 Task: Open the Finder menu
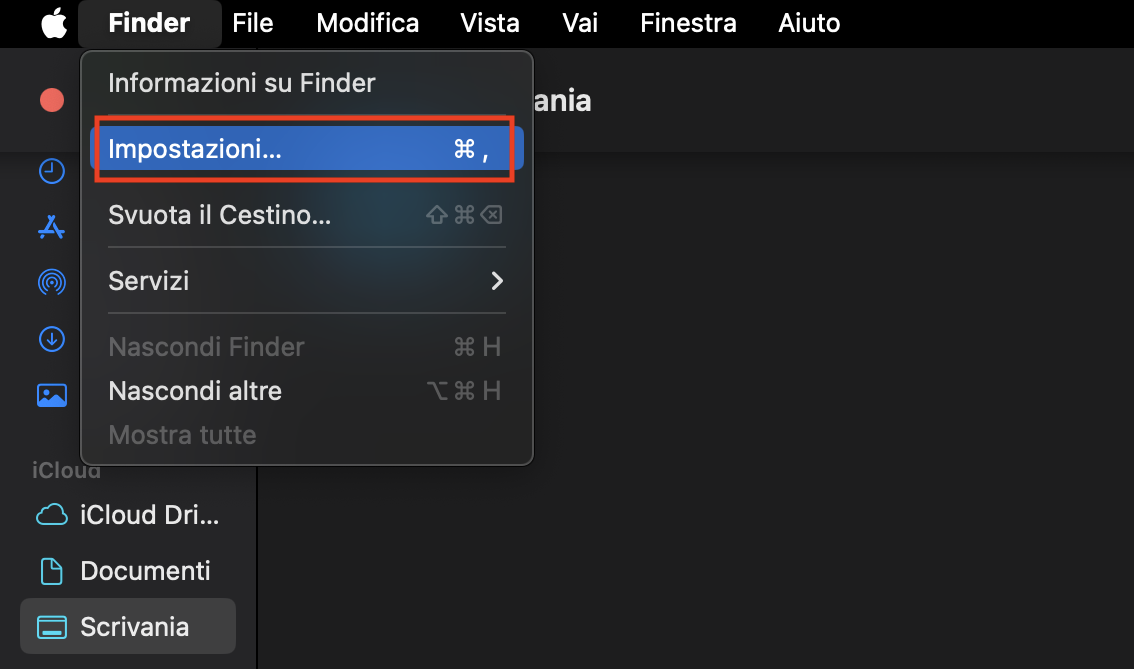(x=149, y=22)
